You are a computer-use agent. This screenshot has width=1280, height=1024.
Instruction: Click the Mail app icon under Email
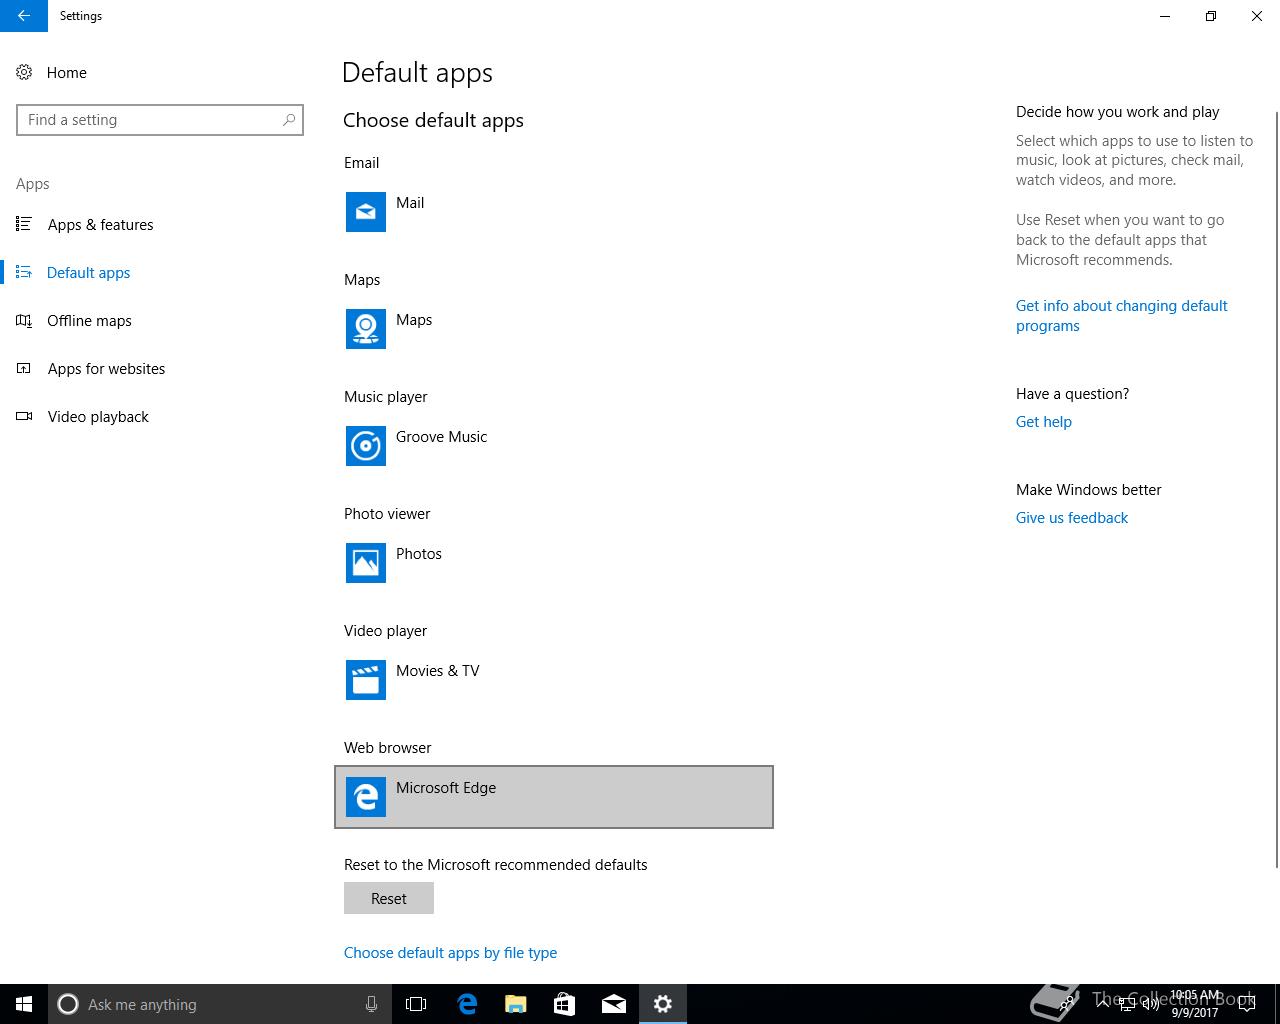click(x=366, y=212)
